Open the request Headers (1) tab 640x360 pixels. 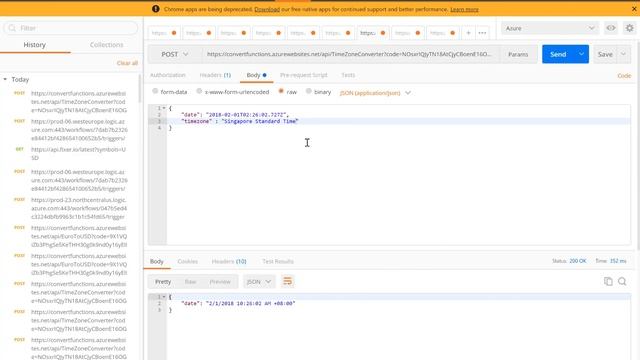point(215,75)
